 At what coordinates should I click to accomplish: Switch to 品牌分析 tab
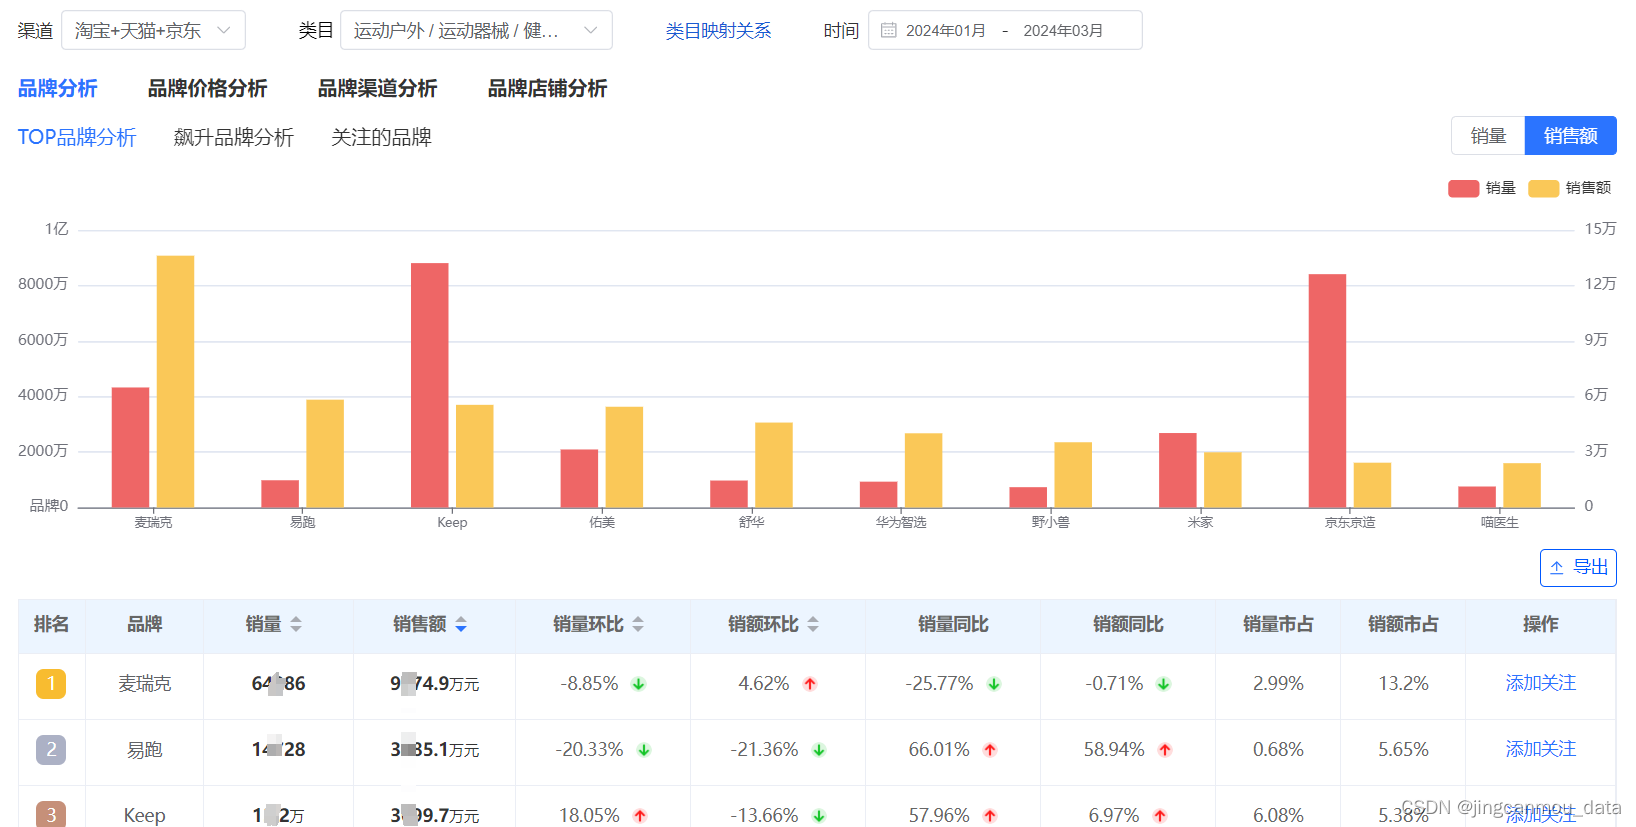[x=57, y=88]
